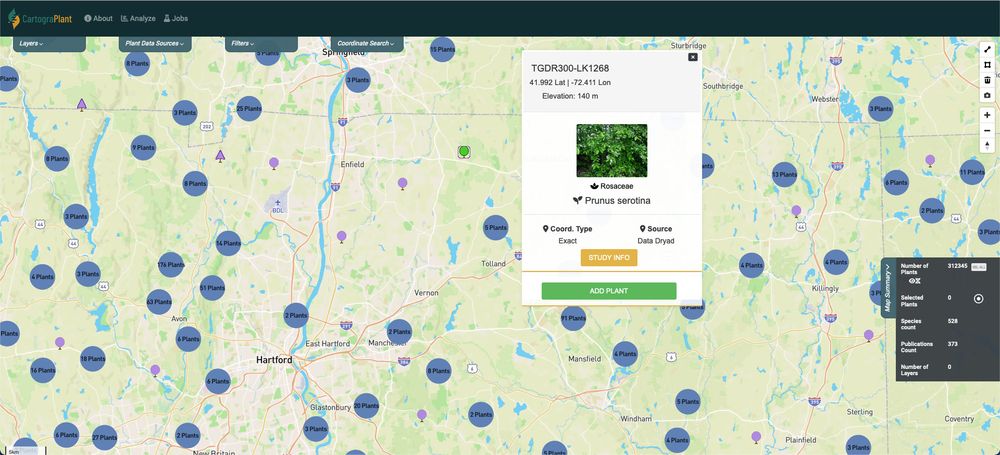
Task: Toggle the Selected Plants target icon
Action: 978,299
